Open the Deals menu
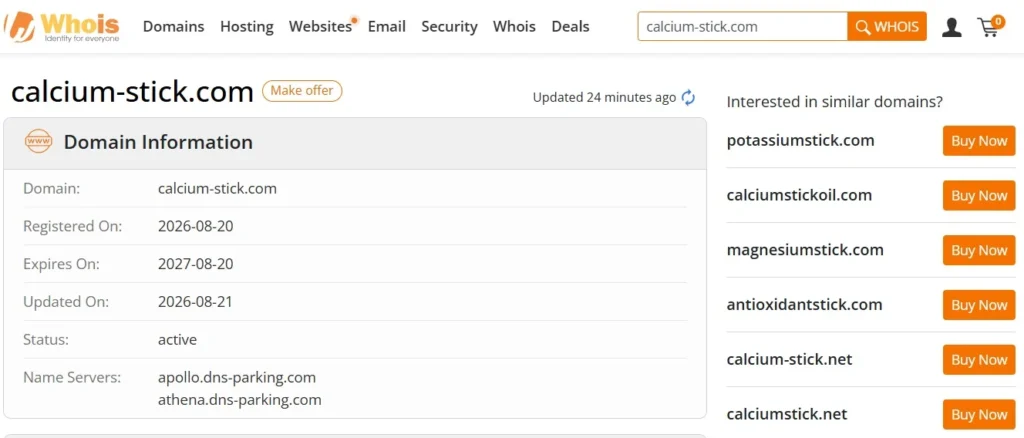The image size is (1024, 438). pos(571,27)
